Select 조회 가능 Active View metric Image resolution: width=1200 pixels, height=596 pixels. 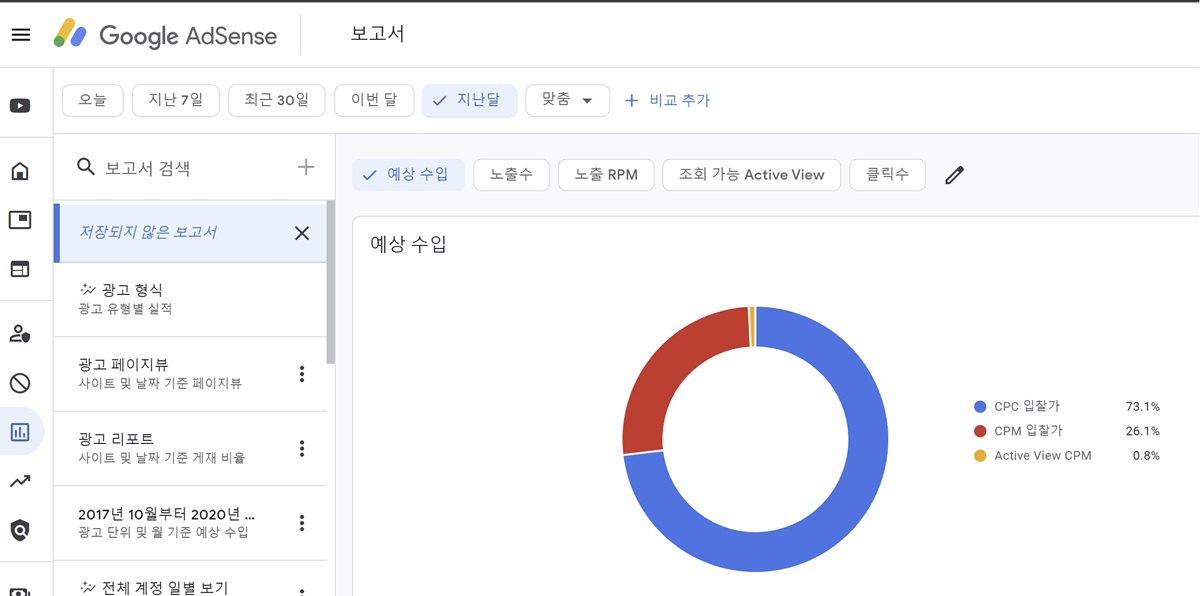coord(751,174)
